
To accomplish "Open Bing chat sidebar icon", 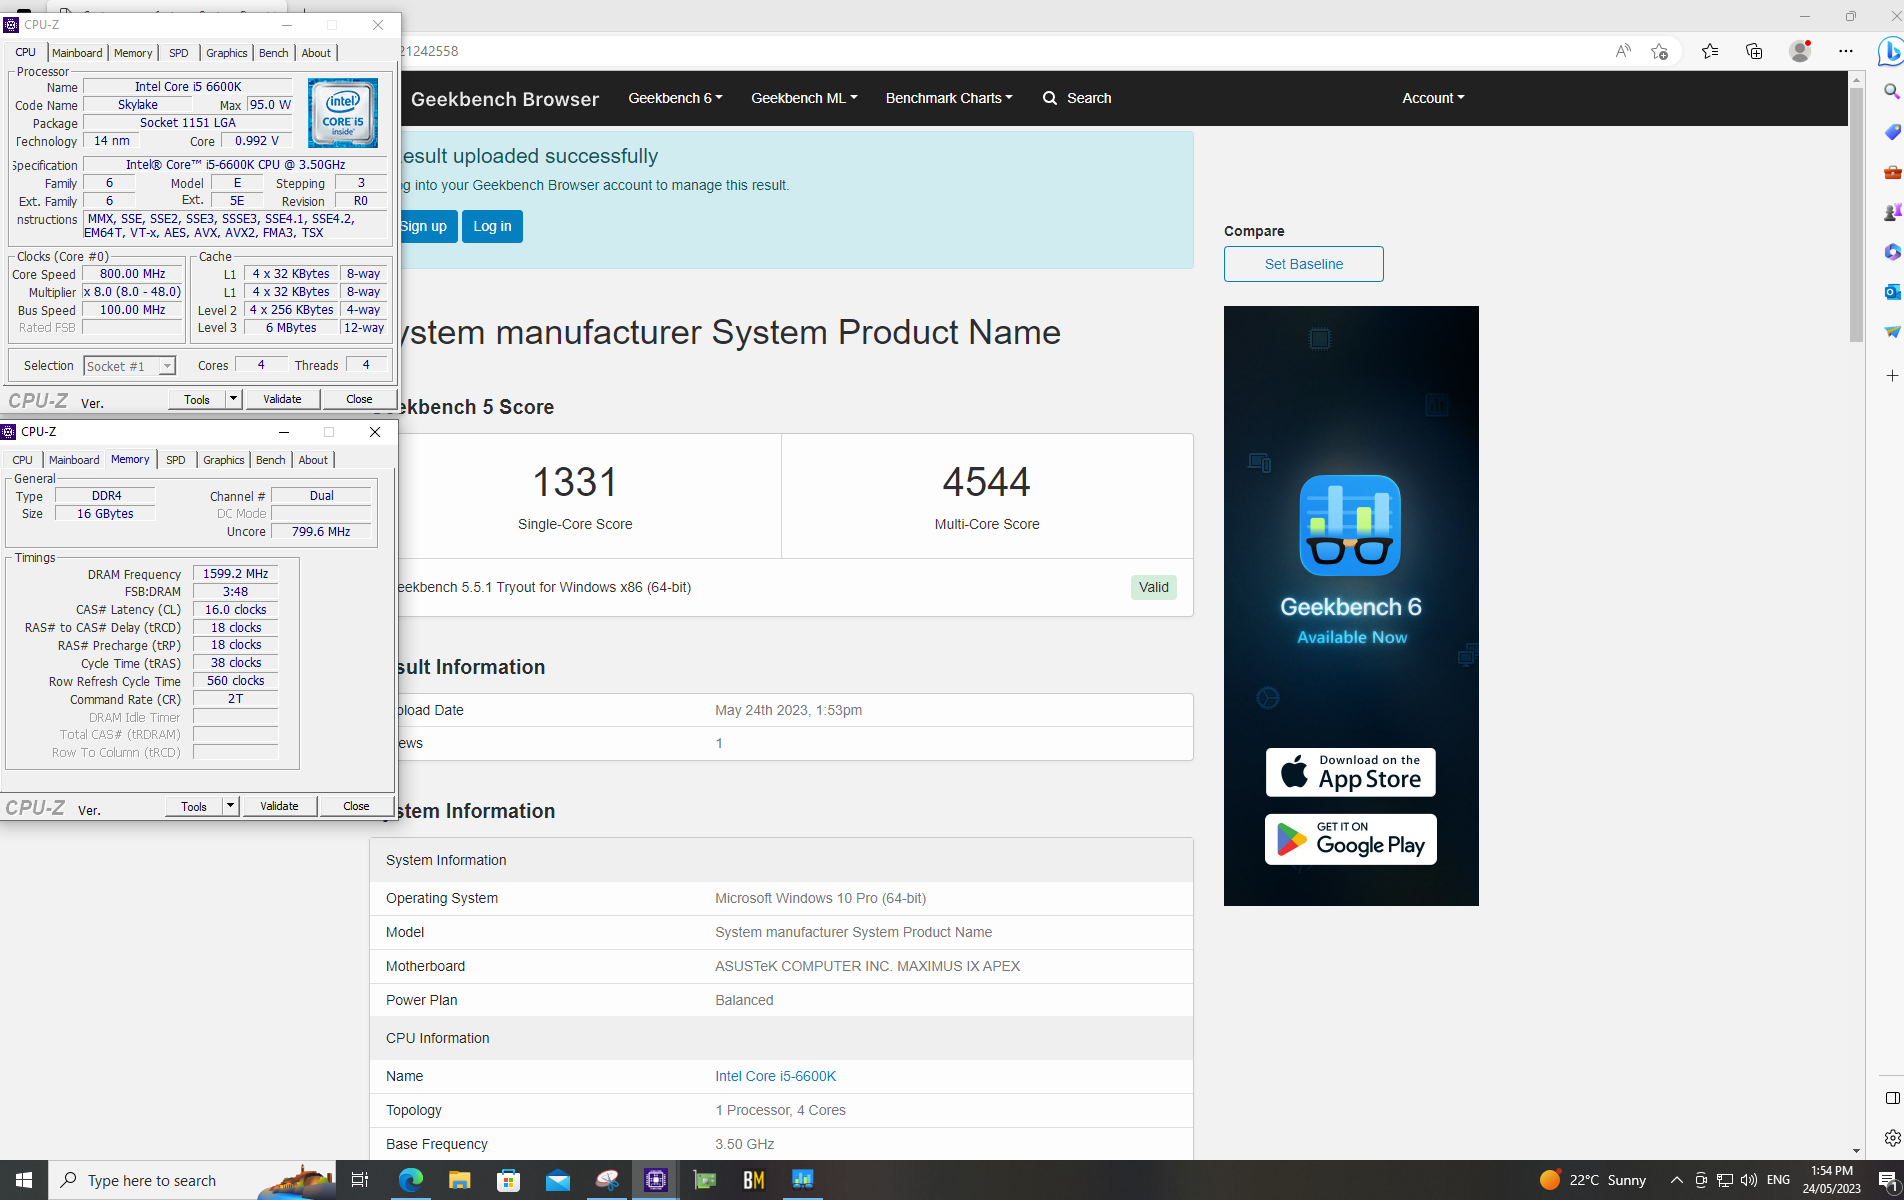I will 1890,51.
